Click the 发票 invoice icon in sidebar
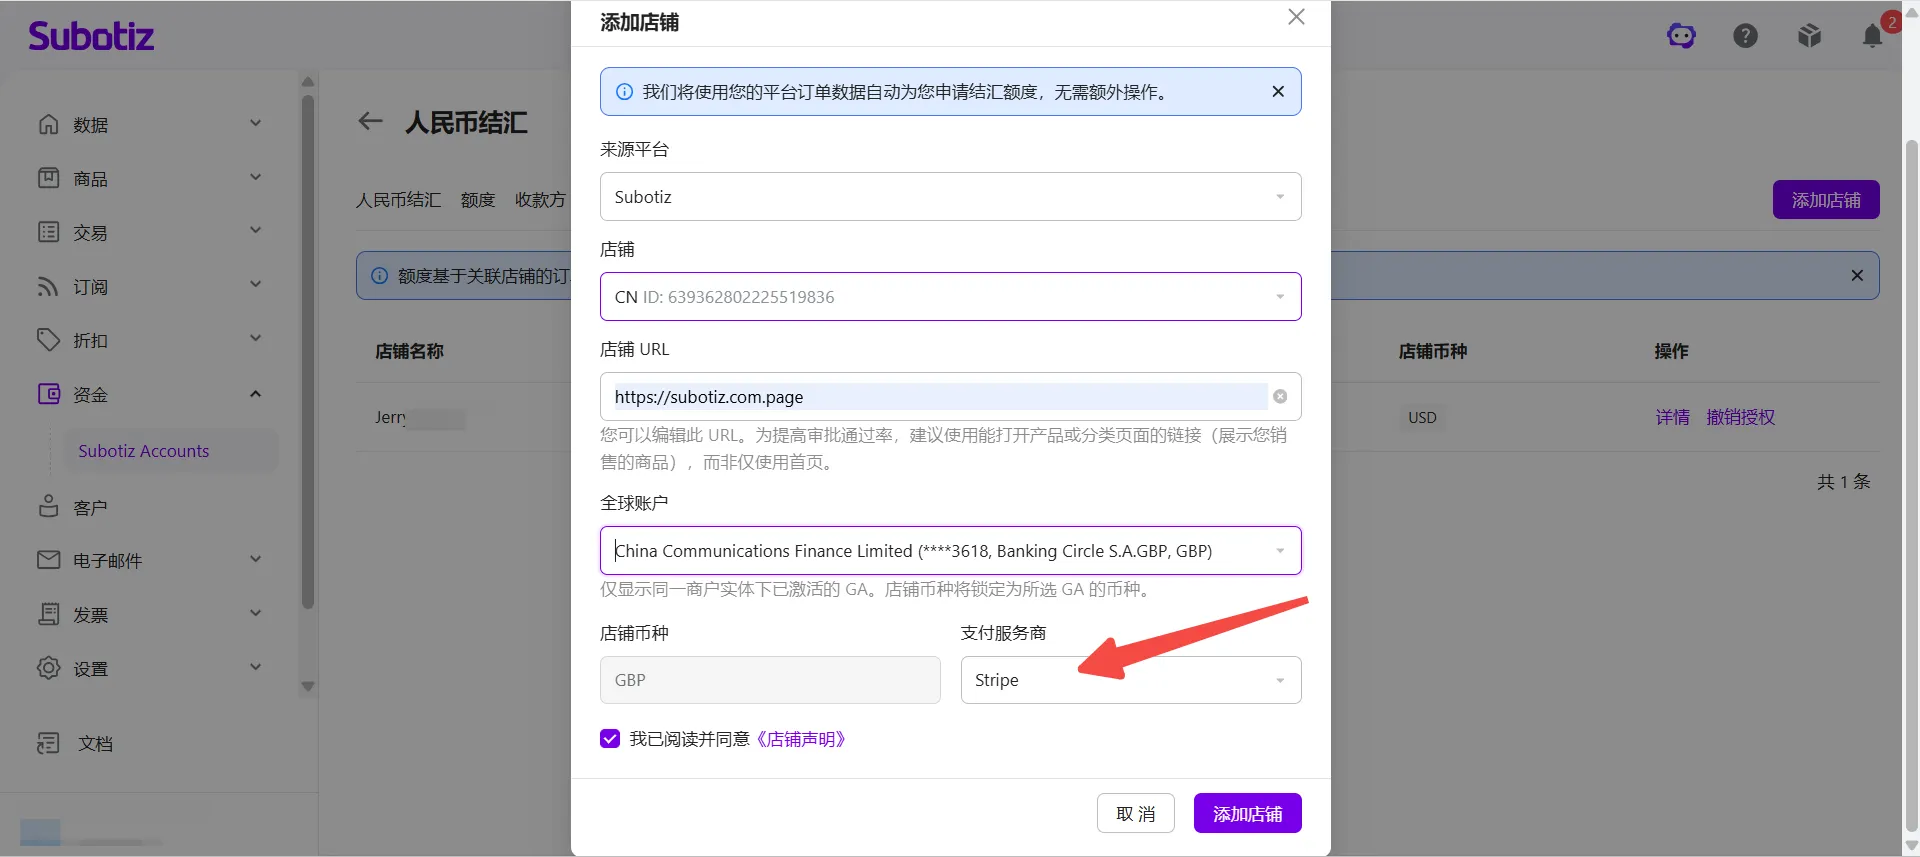The height and width of the screenshot is (857, 1920). pos(48,614)
